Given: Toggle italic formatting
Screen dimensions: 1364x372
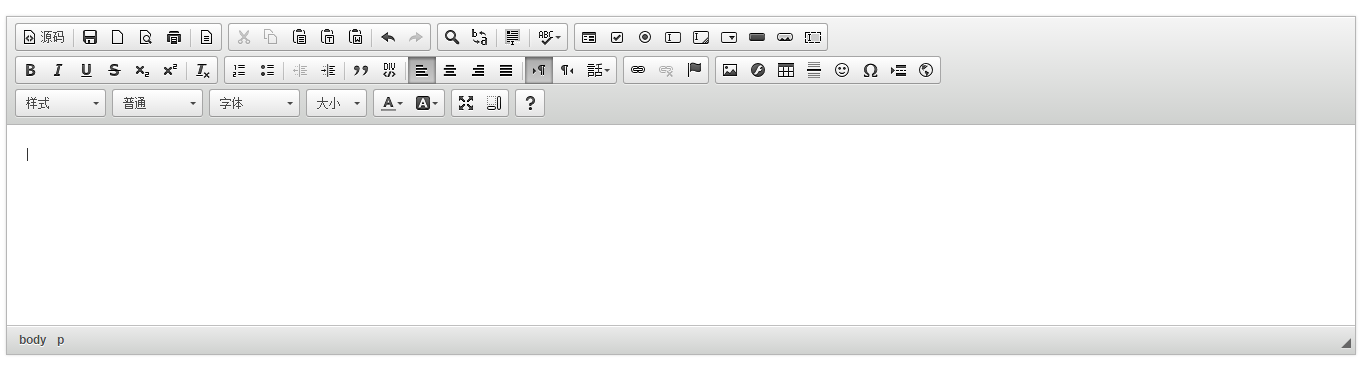Looking at the screenshot, I should click(x=58, y=70).
